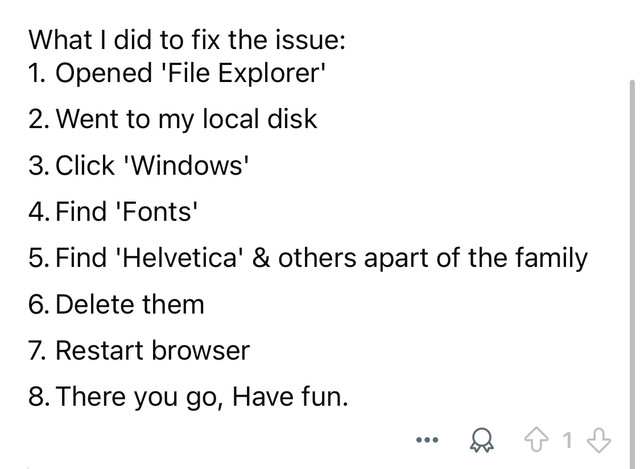
Task: Click the word 'browser' in step 7
Action: point(200,351)
